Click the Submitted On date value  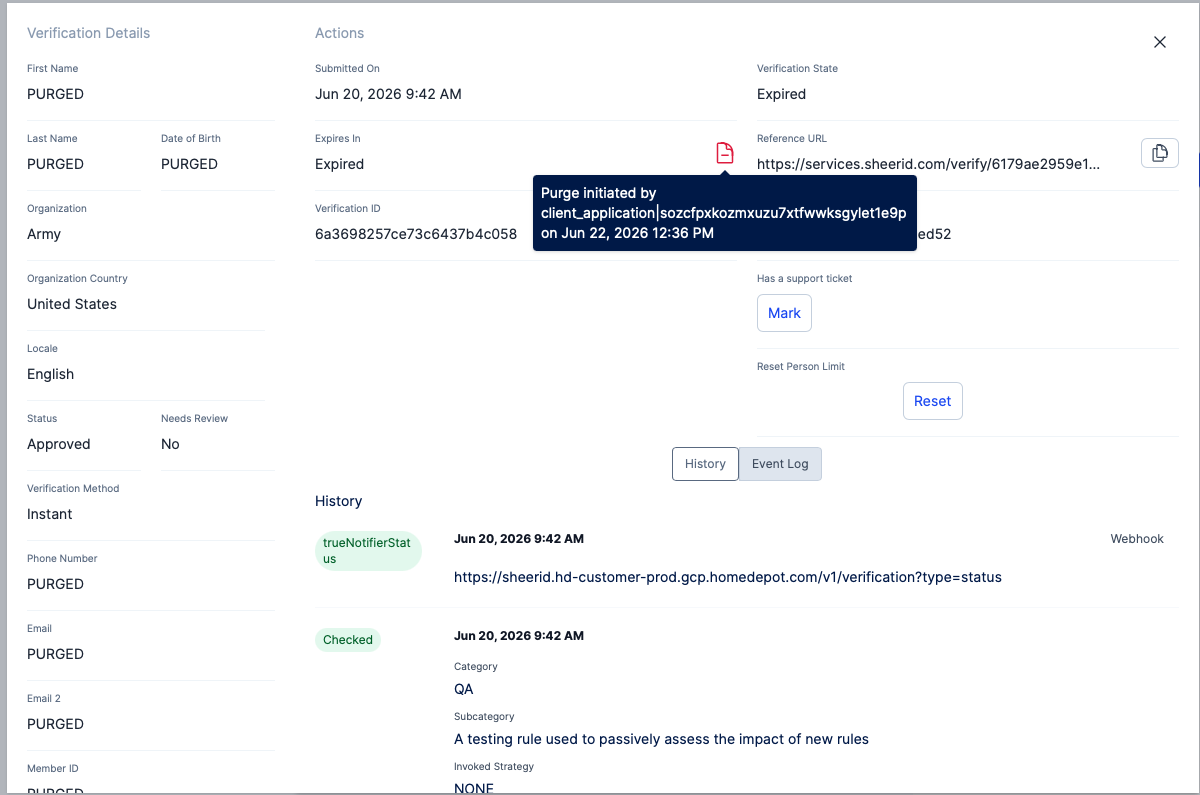pyautogui.click(x=388, y=94)
